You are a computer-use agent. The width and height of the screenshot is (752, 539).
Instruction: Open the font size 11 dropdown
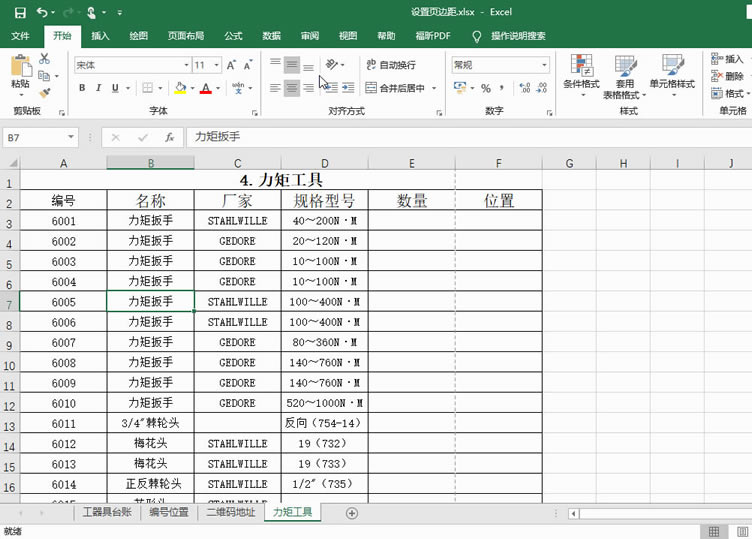(217, 65)
